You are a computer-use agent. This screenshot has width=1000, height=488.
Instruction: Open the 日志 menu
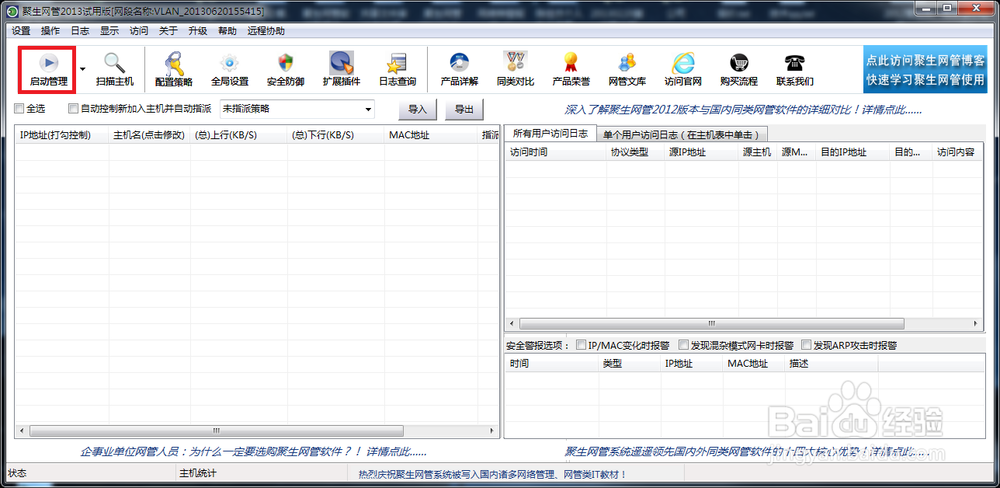coord(80,31)
